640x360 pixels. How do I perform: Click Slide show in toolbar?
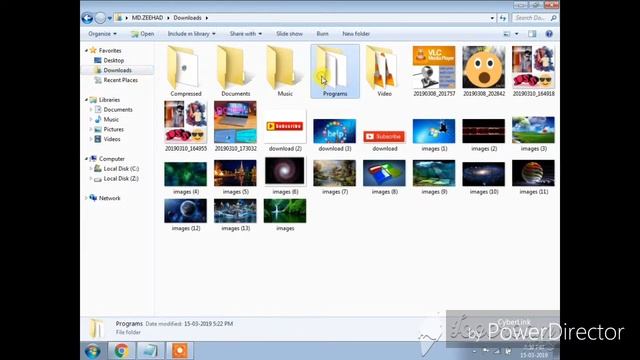289,34
